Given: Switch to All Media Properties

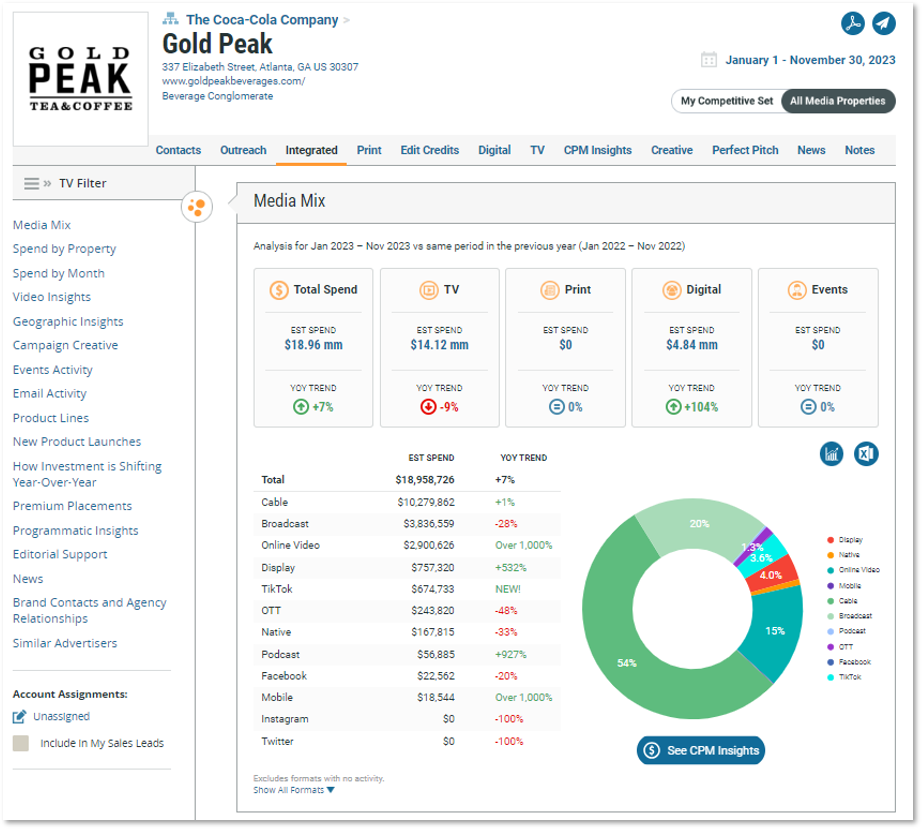Looking at the screenshot, I should click(x=838, y=101).
